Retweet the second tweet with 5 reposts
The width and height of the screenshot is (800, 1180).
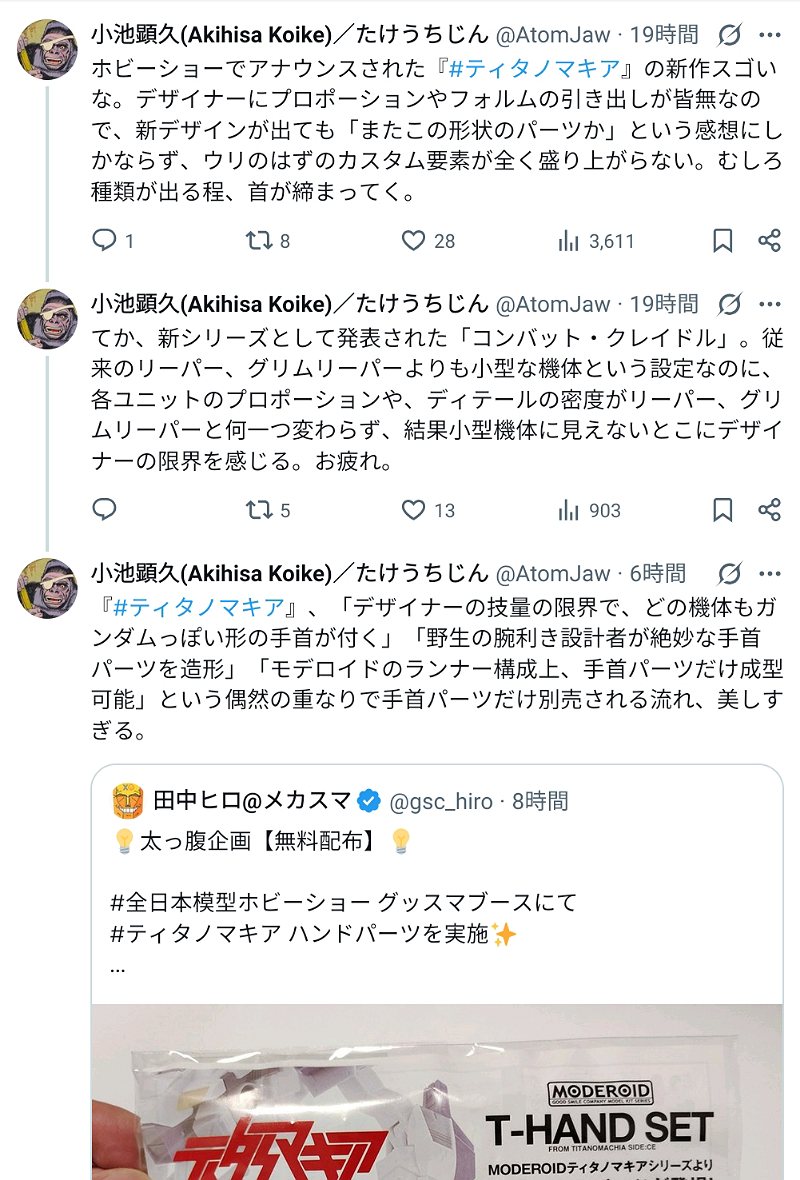point(259,510)
